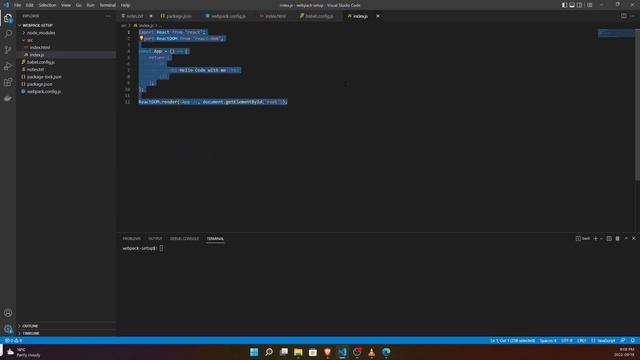Open the terminal launch profile dropdown
The image size is (640, 360).
click(601, 239)
